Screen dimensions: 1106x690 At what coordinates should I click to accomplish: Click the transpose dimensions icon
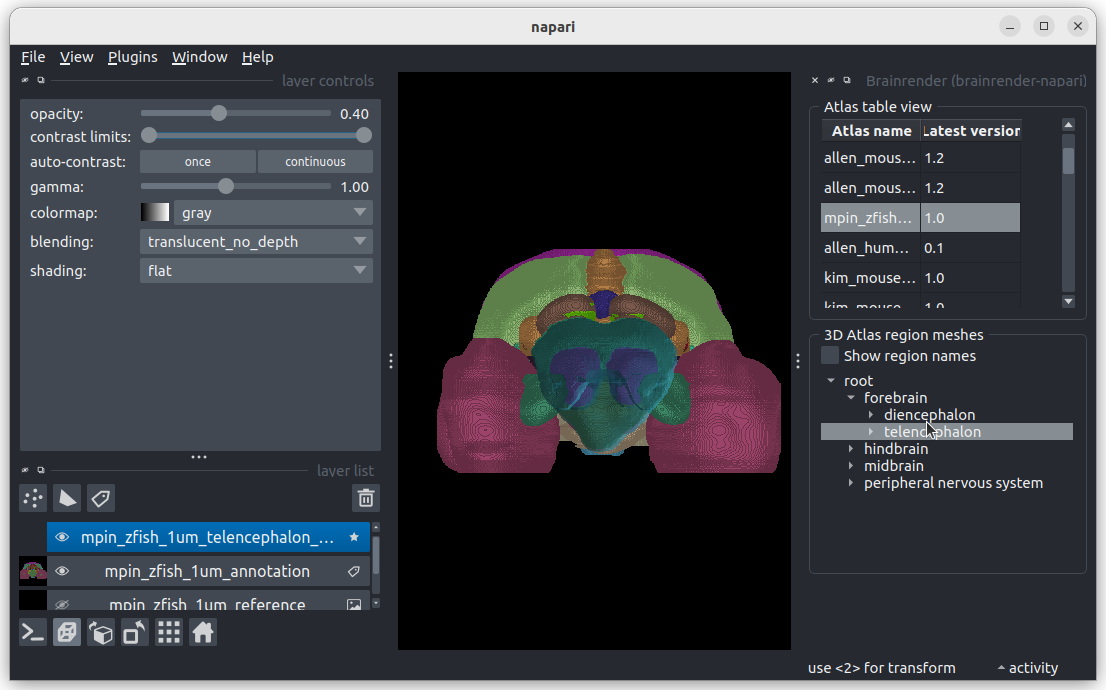[135, 632]
